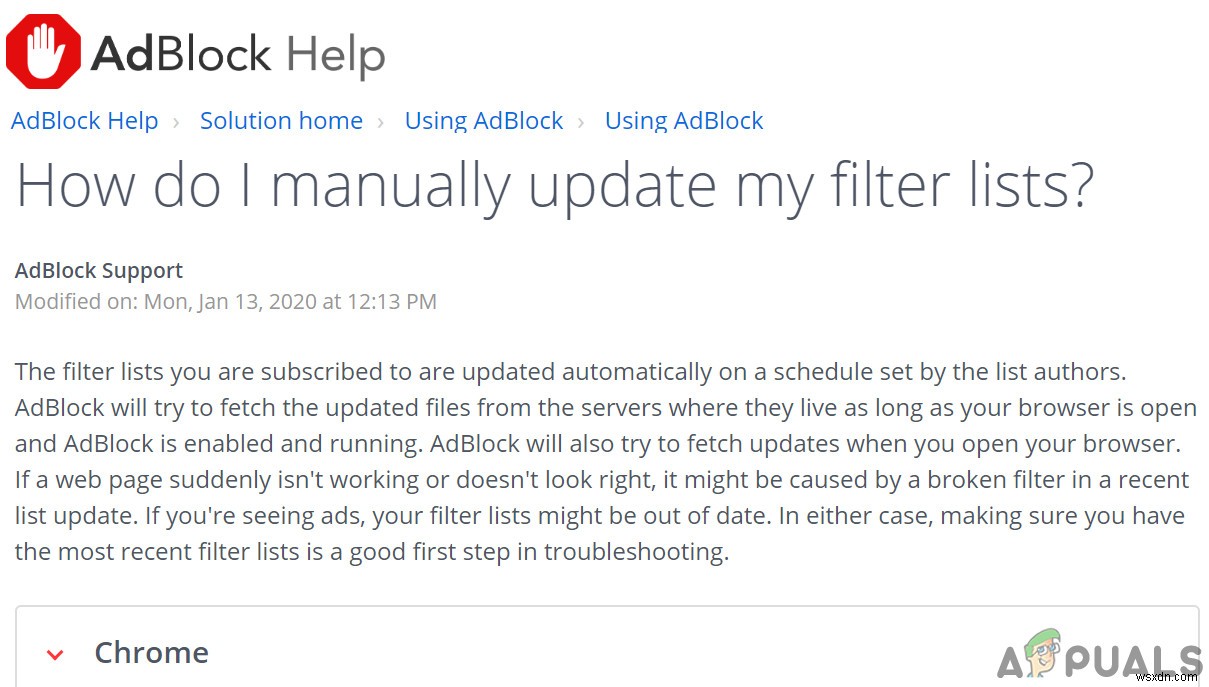The width and height of the screenshot is (1209, 687).
Task: Open the second Using AdBlock breadcrumb
Action: (683, 121)
